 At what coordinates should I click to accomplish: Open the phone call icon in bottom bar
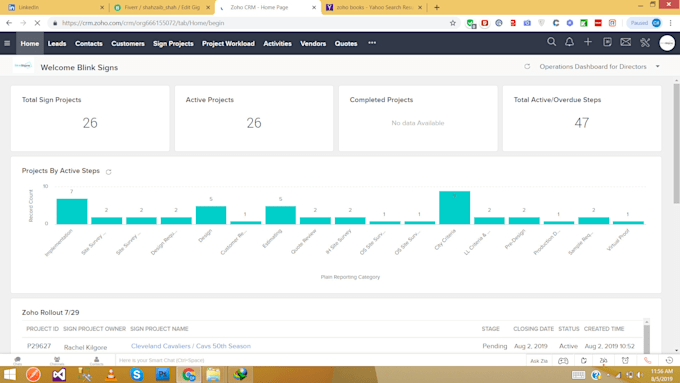pos(647,360)
